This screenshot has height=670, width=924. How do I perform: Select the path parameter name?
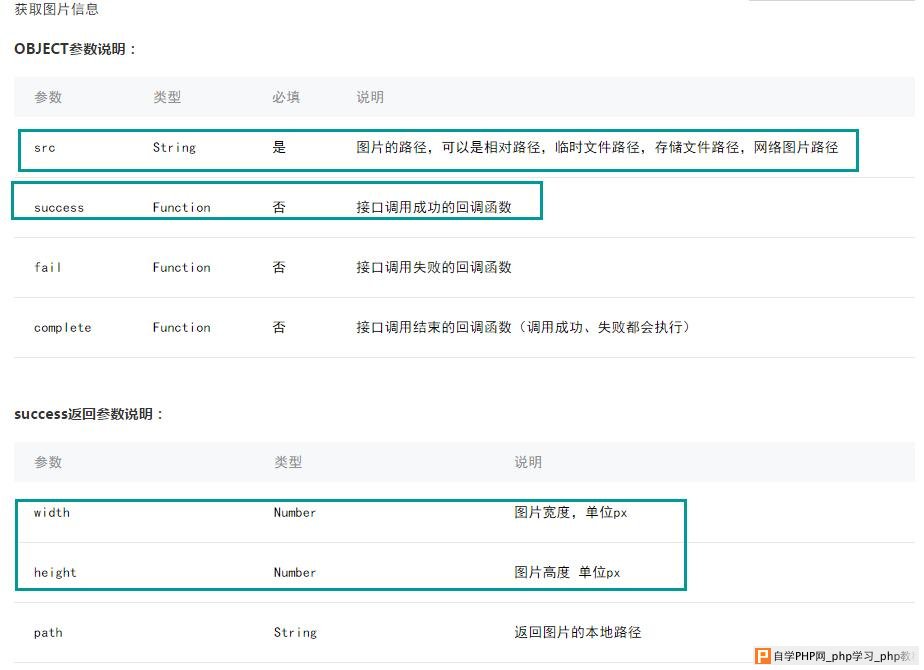pyautogui.click(x=48, y=633)
